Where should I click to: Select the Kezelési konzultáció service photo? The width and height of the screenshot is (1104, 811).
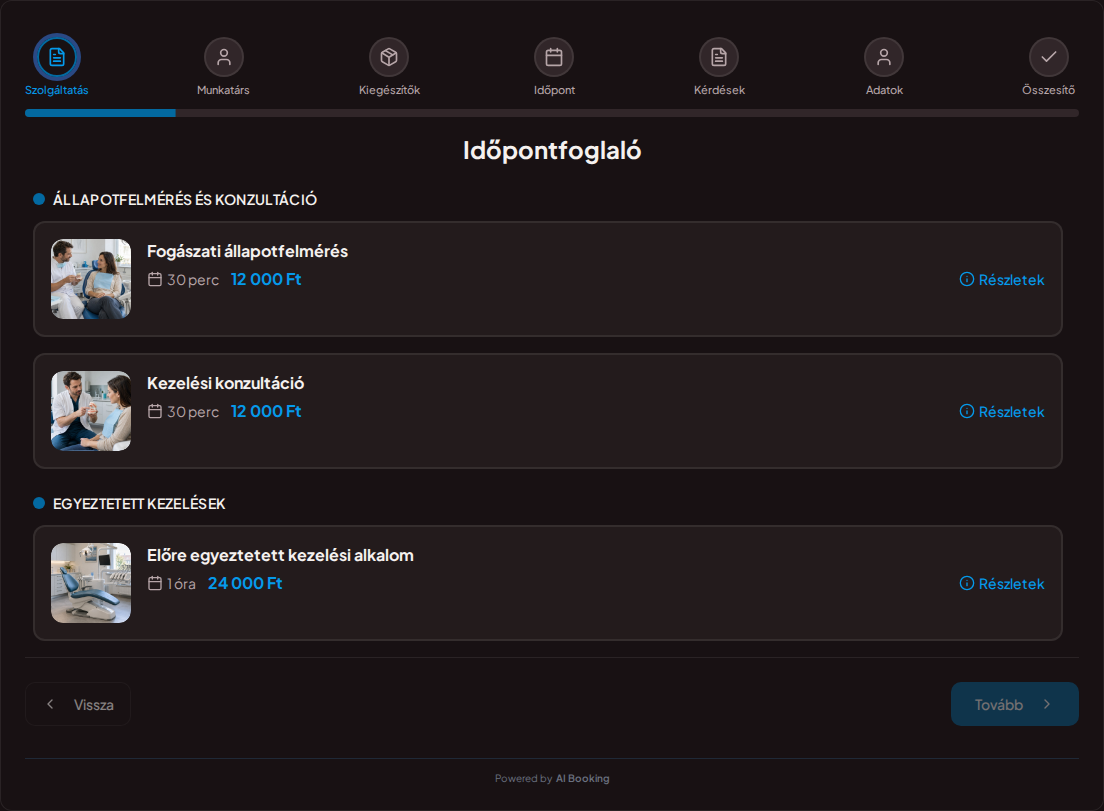(x=91, y=410)
